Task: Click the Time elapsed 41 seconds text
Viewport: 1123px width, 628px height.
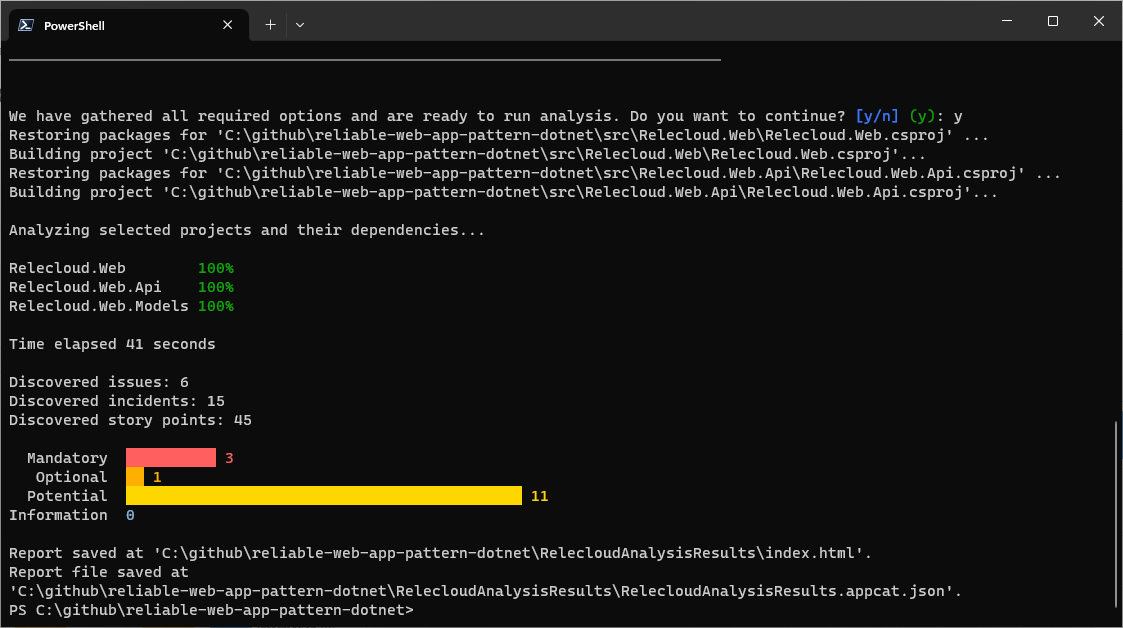Action: point(111,343)
